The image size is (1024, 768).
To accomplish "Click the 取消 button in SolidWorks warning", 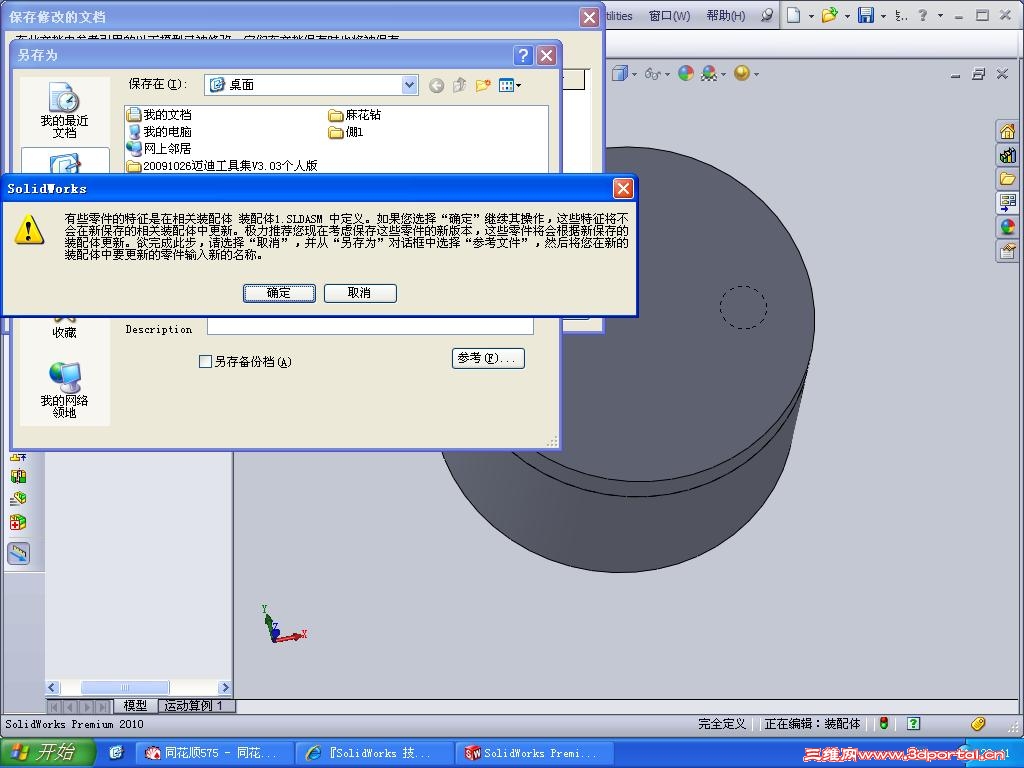I will 360,293.
